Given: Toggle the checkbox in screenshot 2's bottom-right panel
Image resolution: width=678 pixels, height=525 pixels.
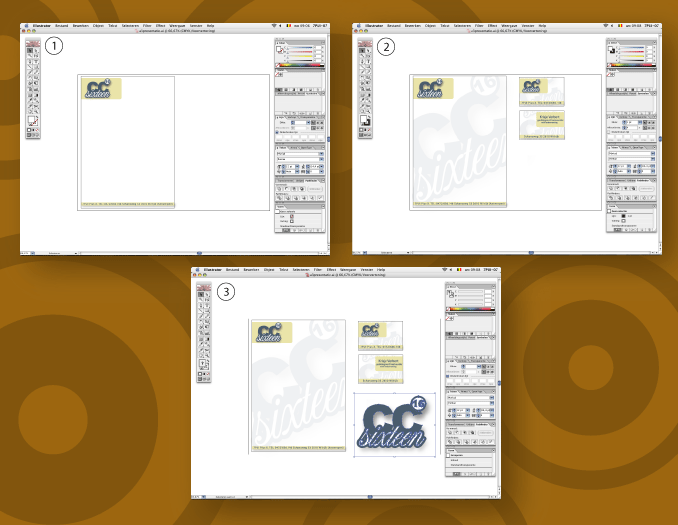Looking at the screenshot, I should click(x=611, y=210).
